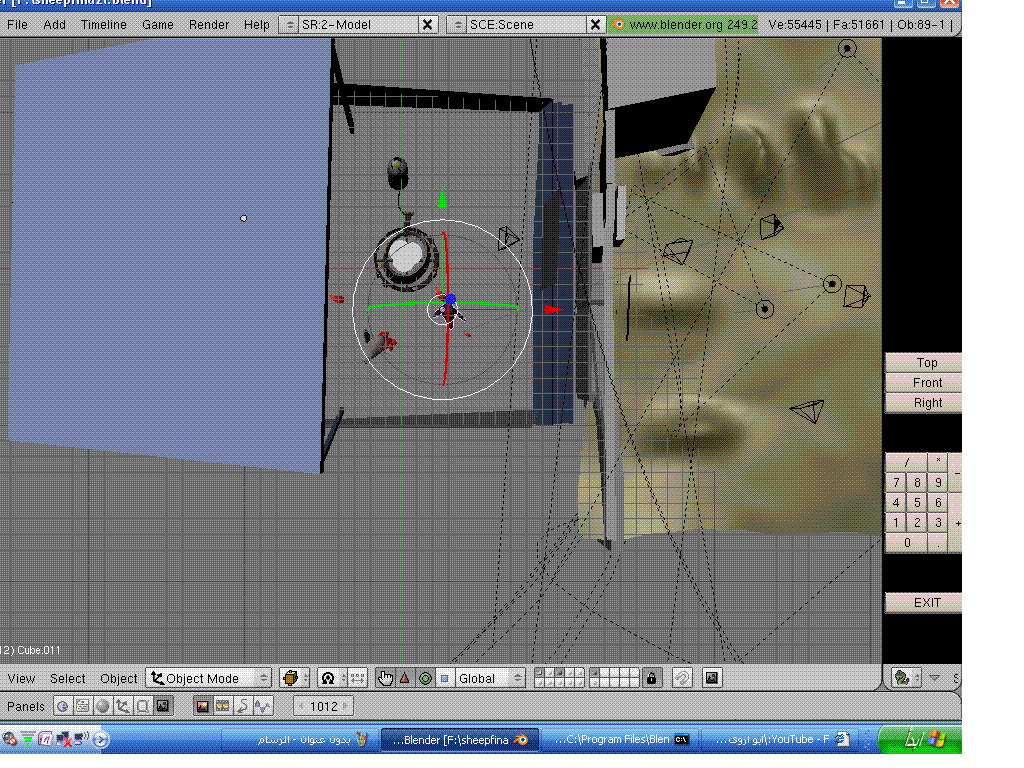Open the Object Mode selector
The height and width of the screenshot is (768, 1024).
(x=209, y=678)
